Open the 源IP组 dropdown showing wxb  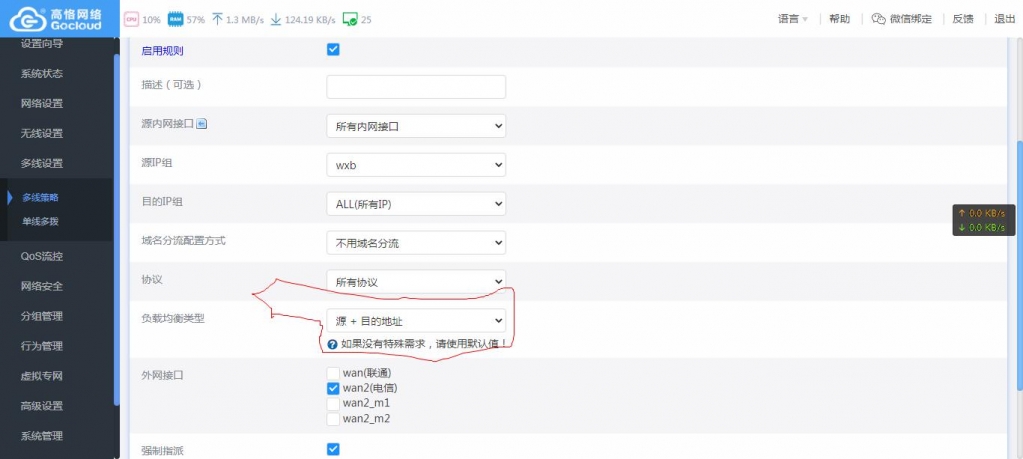(x=416, y=165)
